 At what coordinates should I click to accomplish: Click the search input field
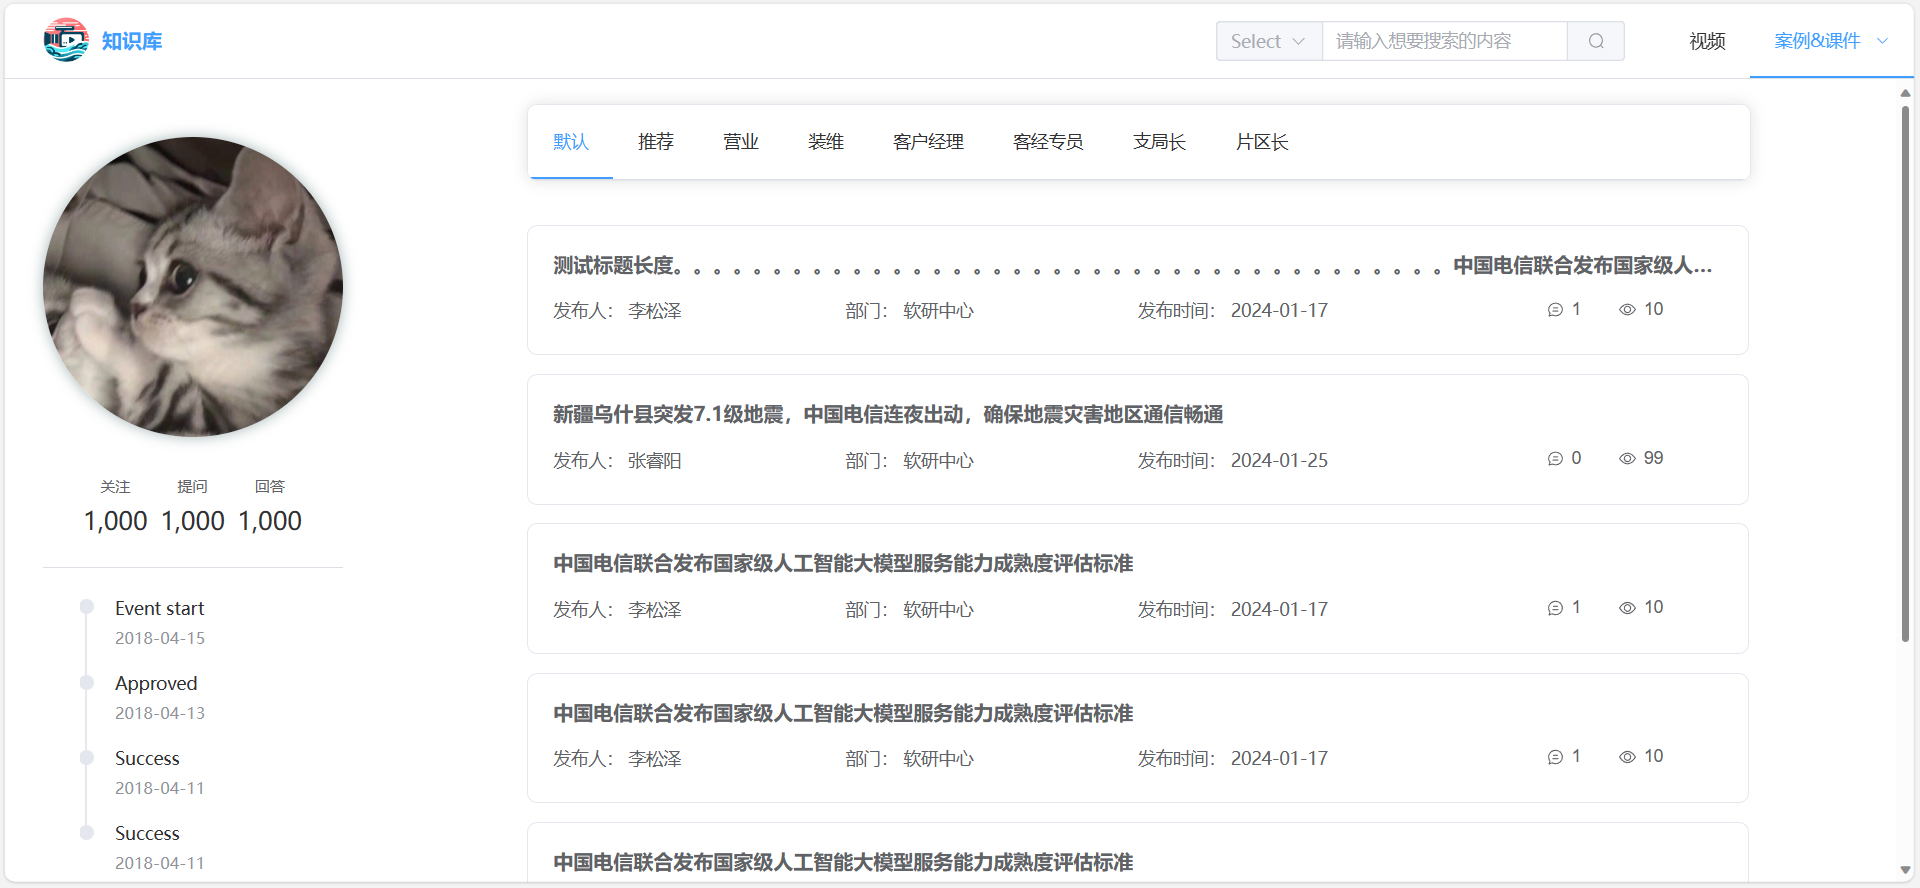point(1444,41)
